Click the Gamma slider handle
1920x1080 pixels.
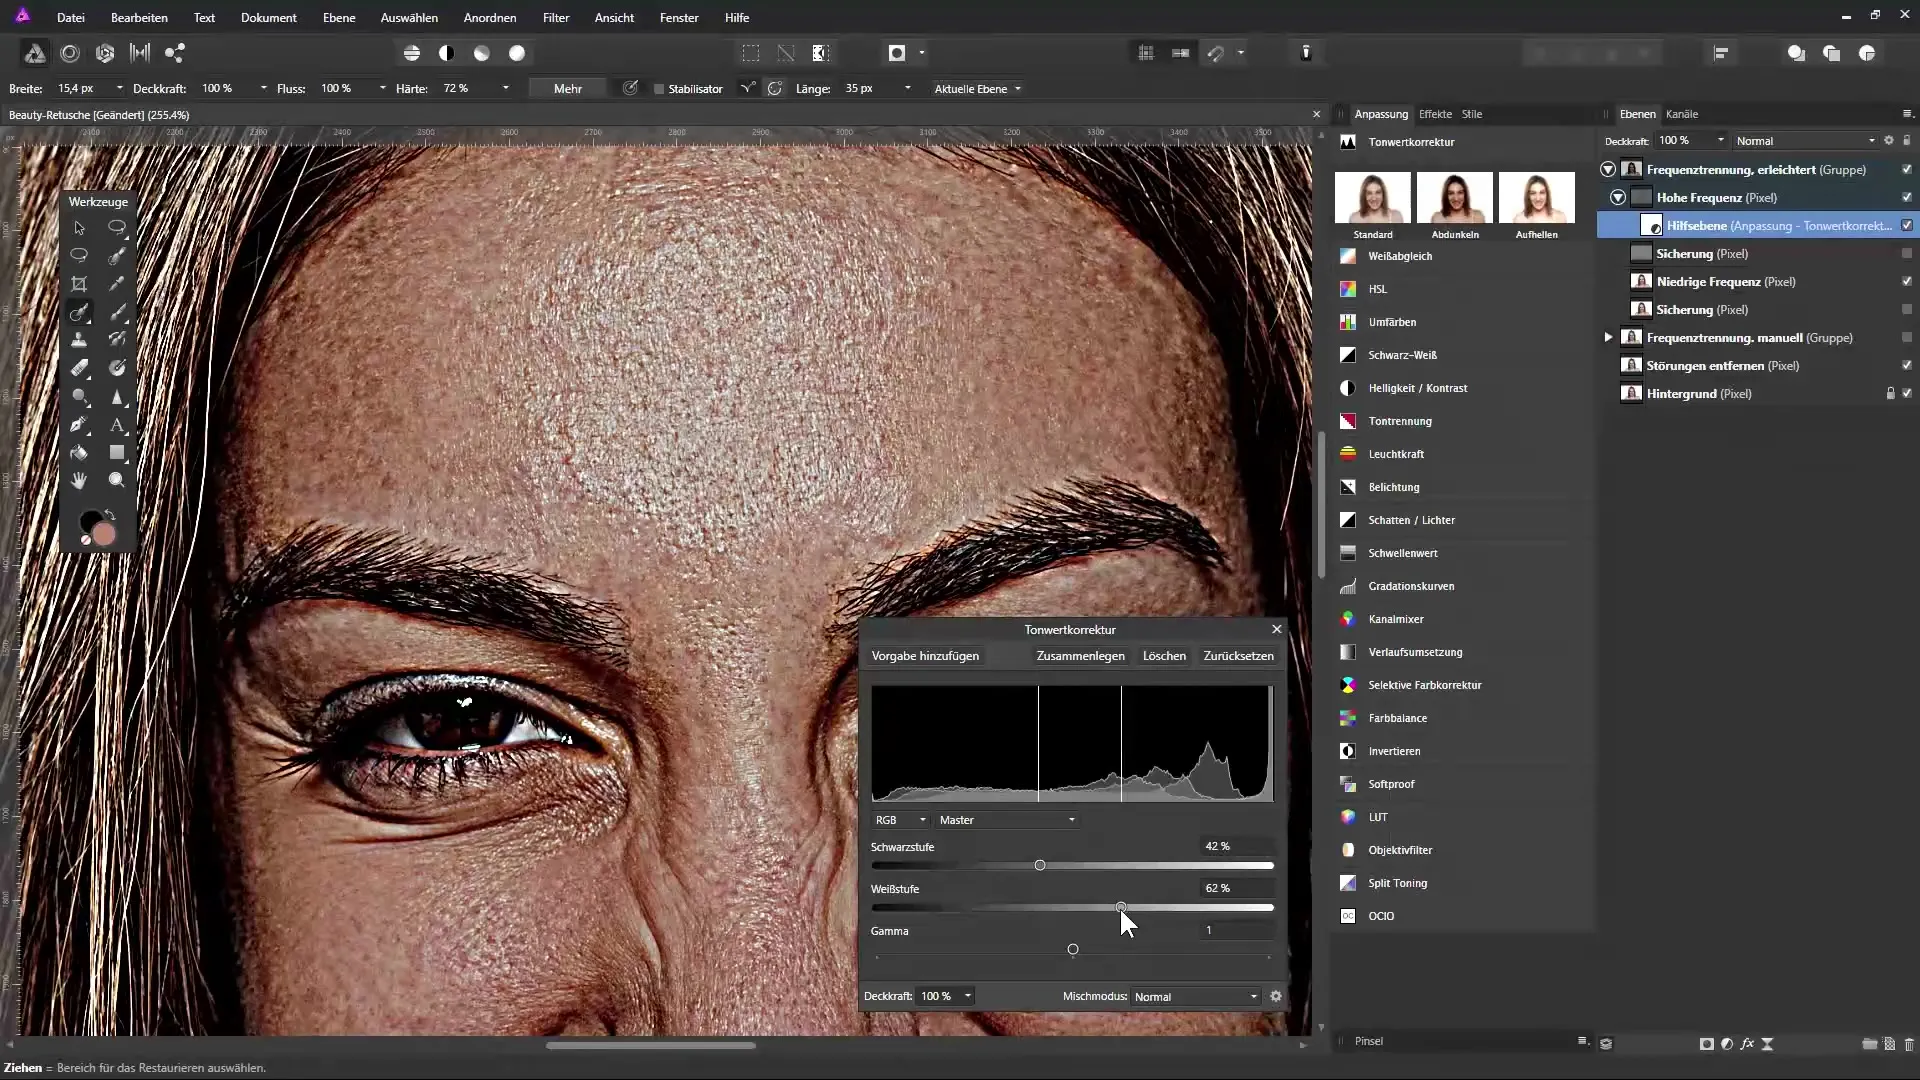coord(1073,949)
